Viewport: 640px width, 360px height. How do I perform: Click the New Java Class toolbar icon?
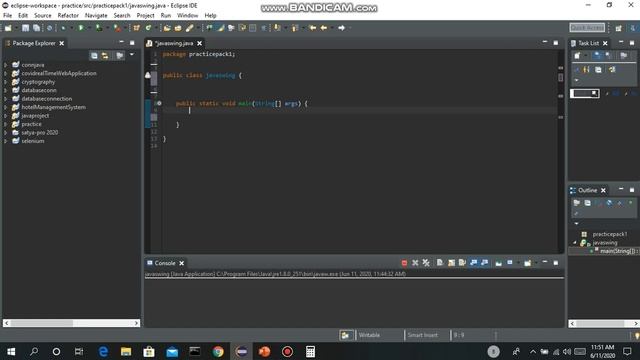click(148, 28)
